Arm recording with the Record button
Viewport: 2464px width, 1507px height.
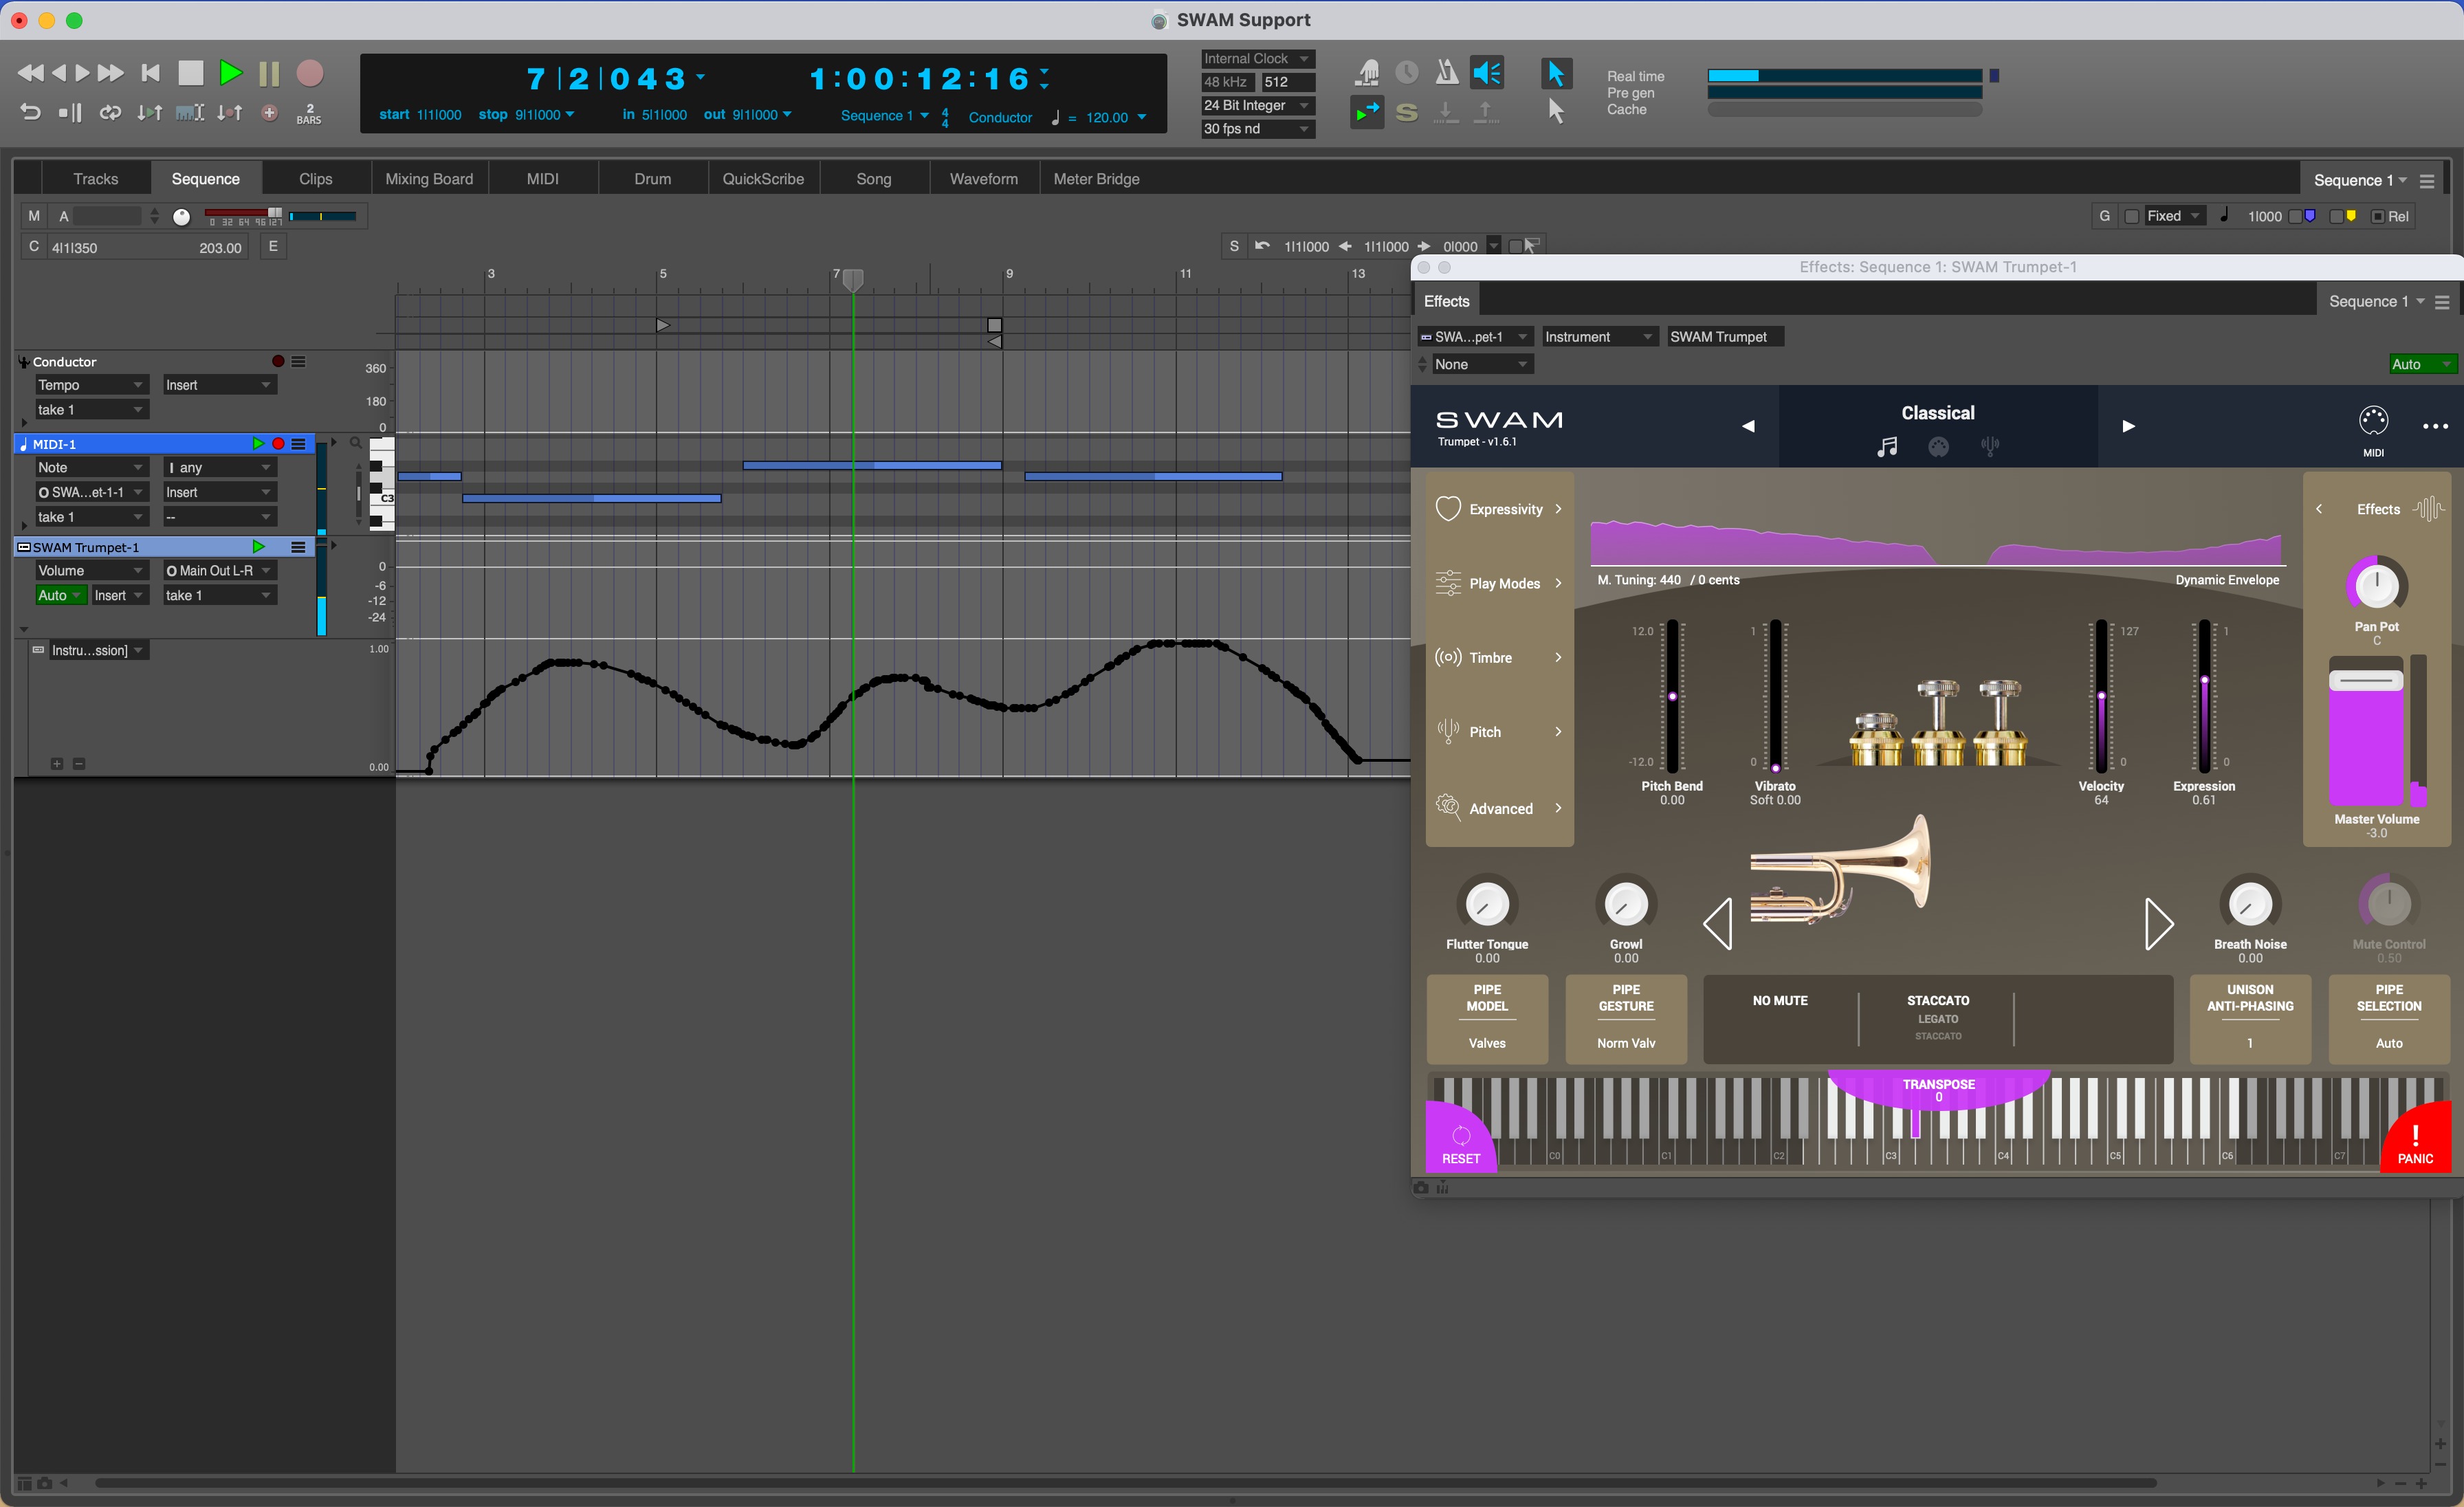[310, 73]
